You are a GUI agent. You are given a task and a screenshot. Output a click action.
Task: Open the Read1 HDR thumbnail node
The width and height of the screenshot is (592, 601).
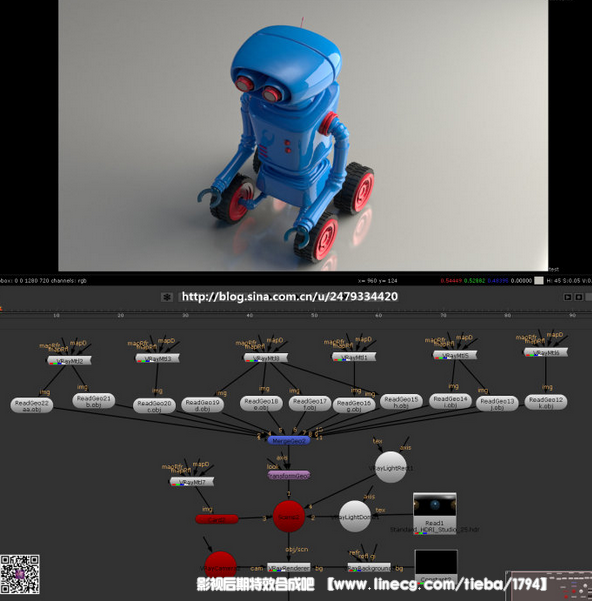click(x=435, y=513)
